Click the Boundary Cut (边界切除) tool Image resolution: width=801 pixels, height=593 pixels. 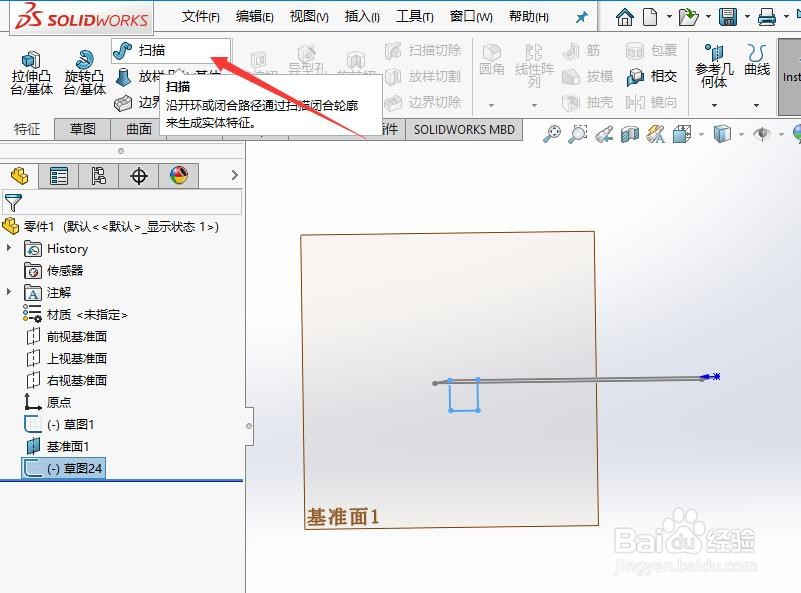(423, 103)
